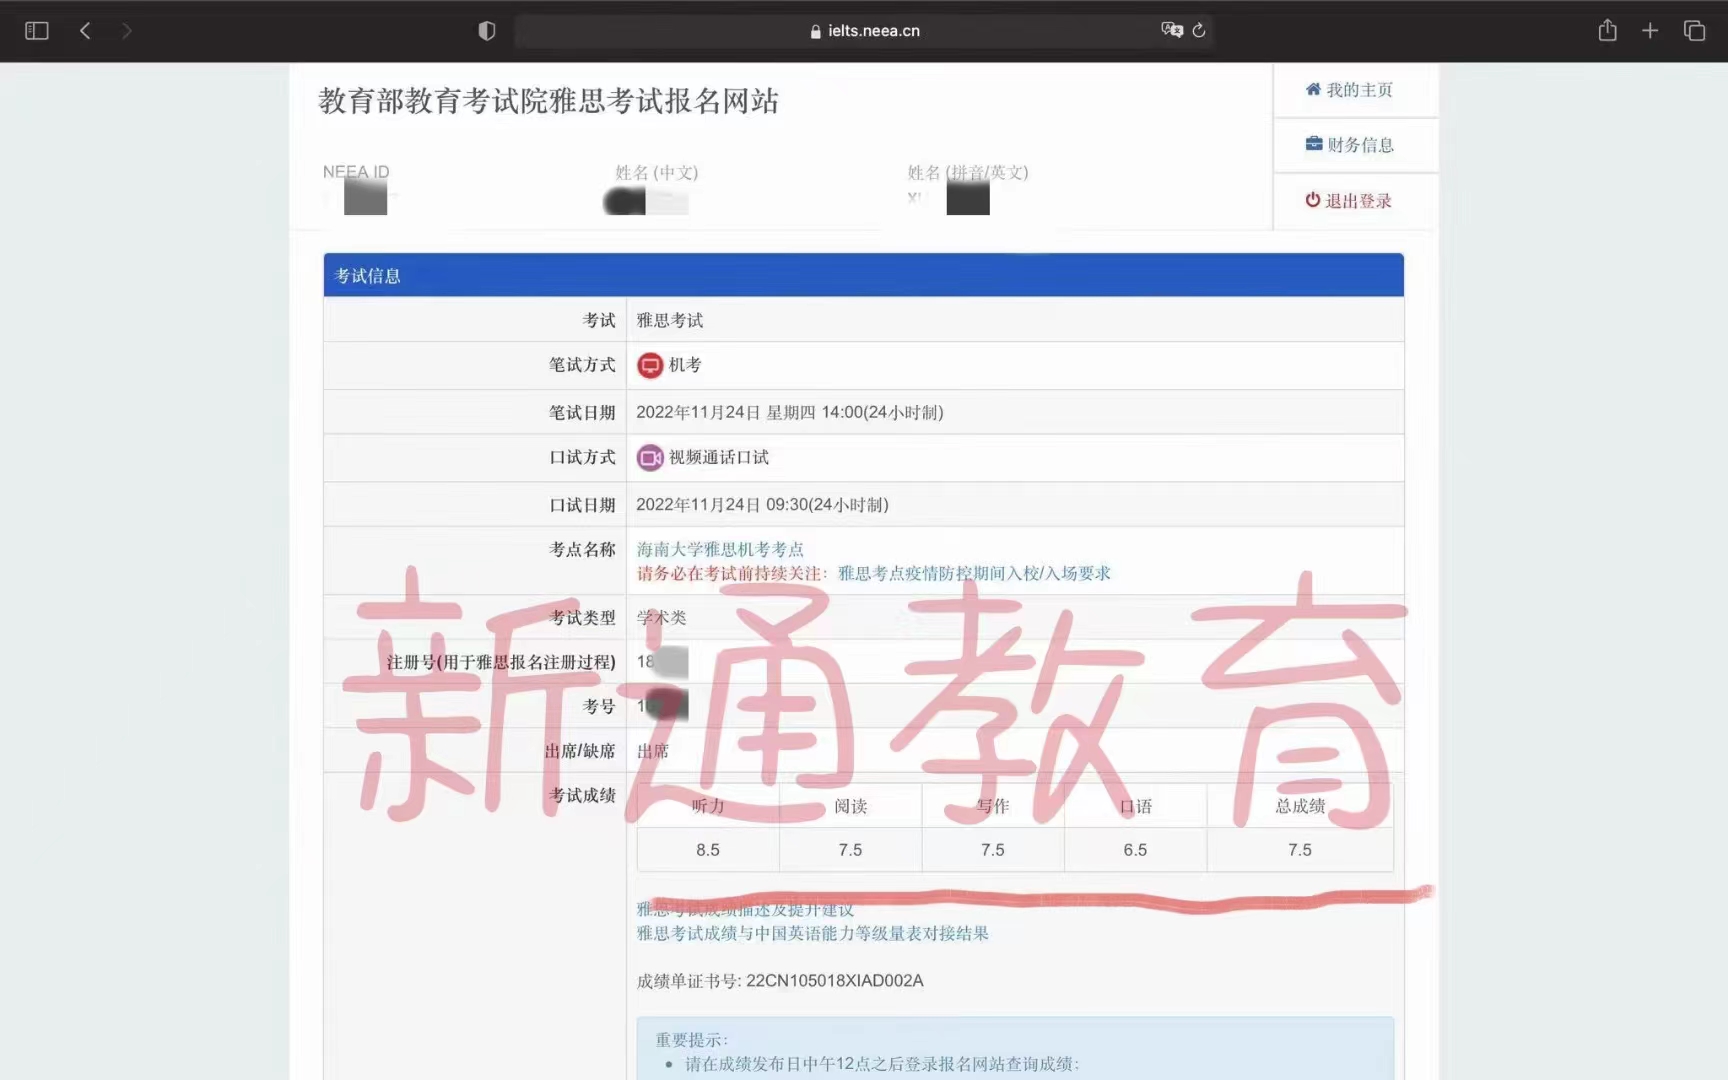Click the 姓名 (中文) label

[x=657, y=172]
